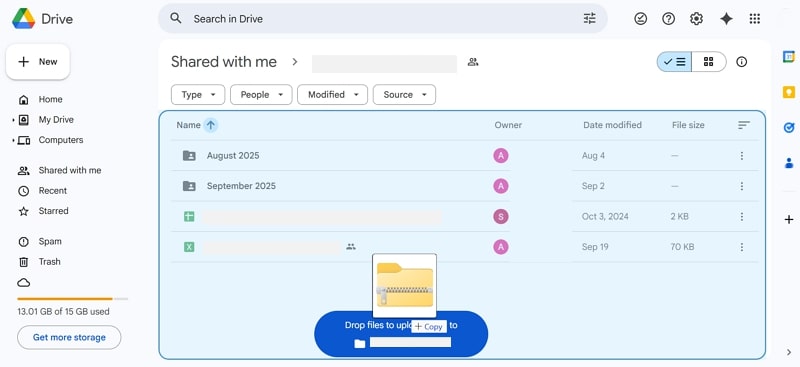Open more actions for Oct 3, 2024 file
The width and height of the screenshot is (800, 367).
tap(742, 216)
